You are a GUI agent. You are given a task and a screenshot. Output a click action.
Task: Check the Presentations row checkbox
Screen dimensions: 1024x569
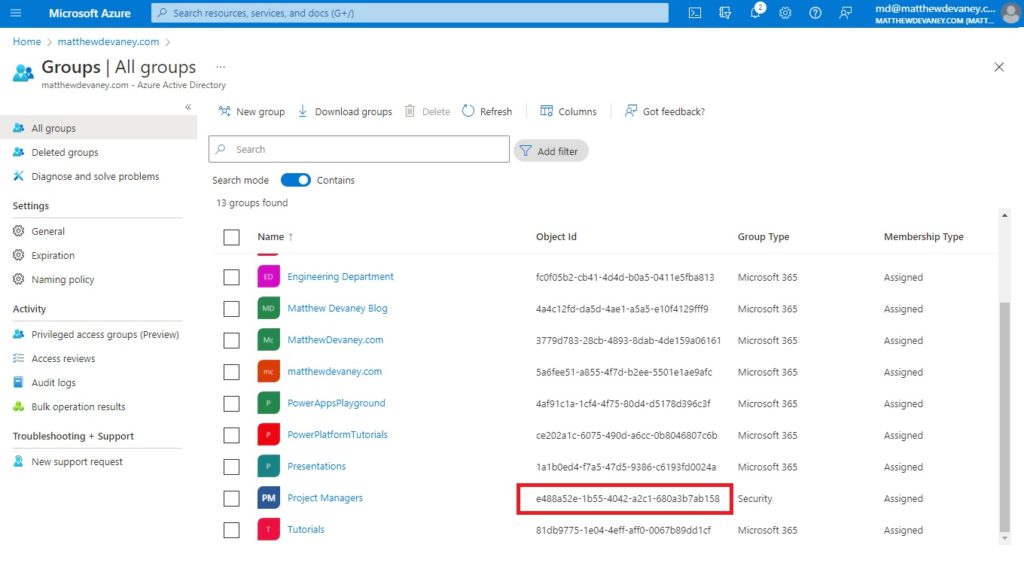click(231, 466)
